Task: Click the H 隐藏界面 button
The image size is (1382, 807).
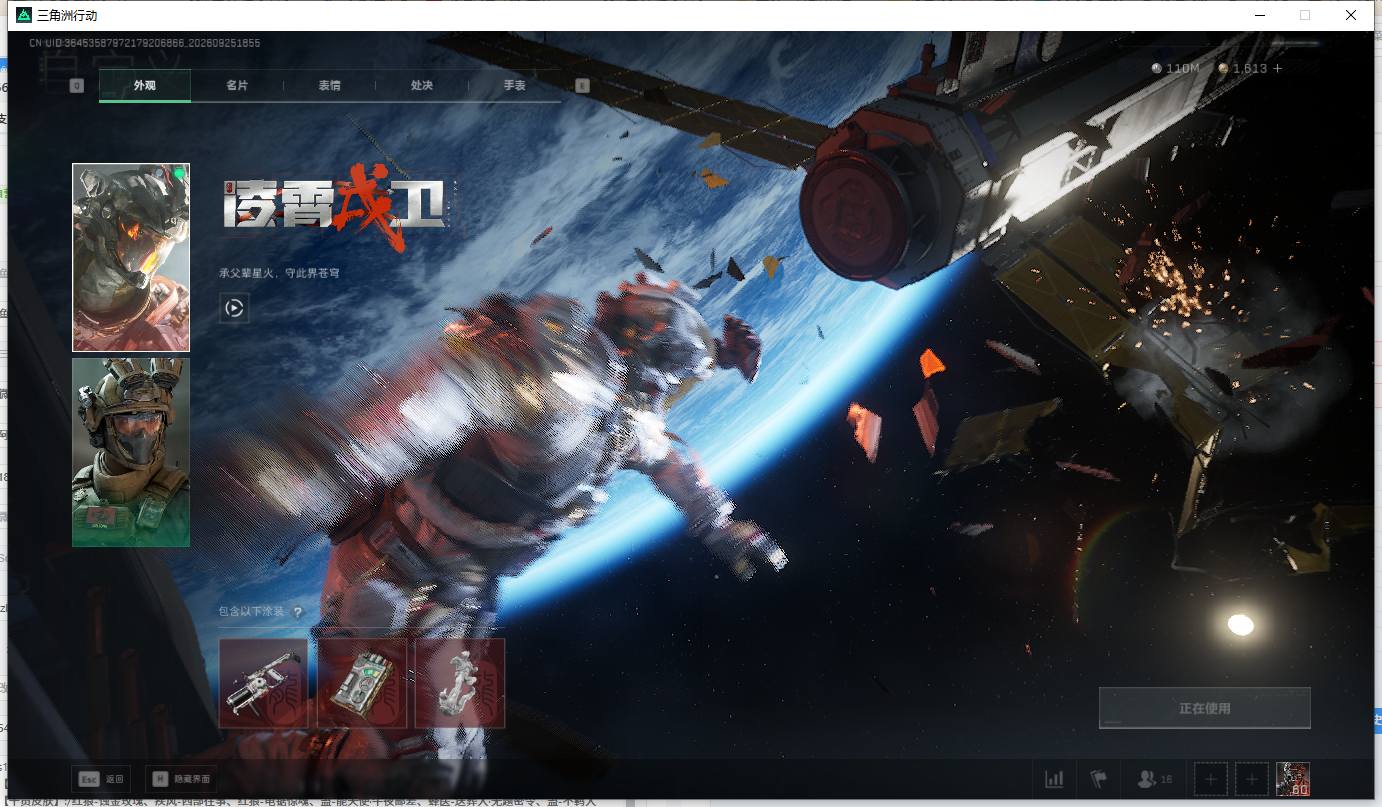Action: (x=180, y=779)
